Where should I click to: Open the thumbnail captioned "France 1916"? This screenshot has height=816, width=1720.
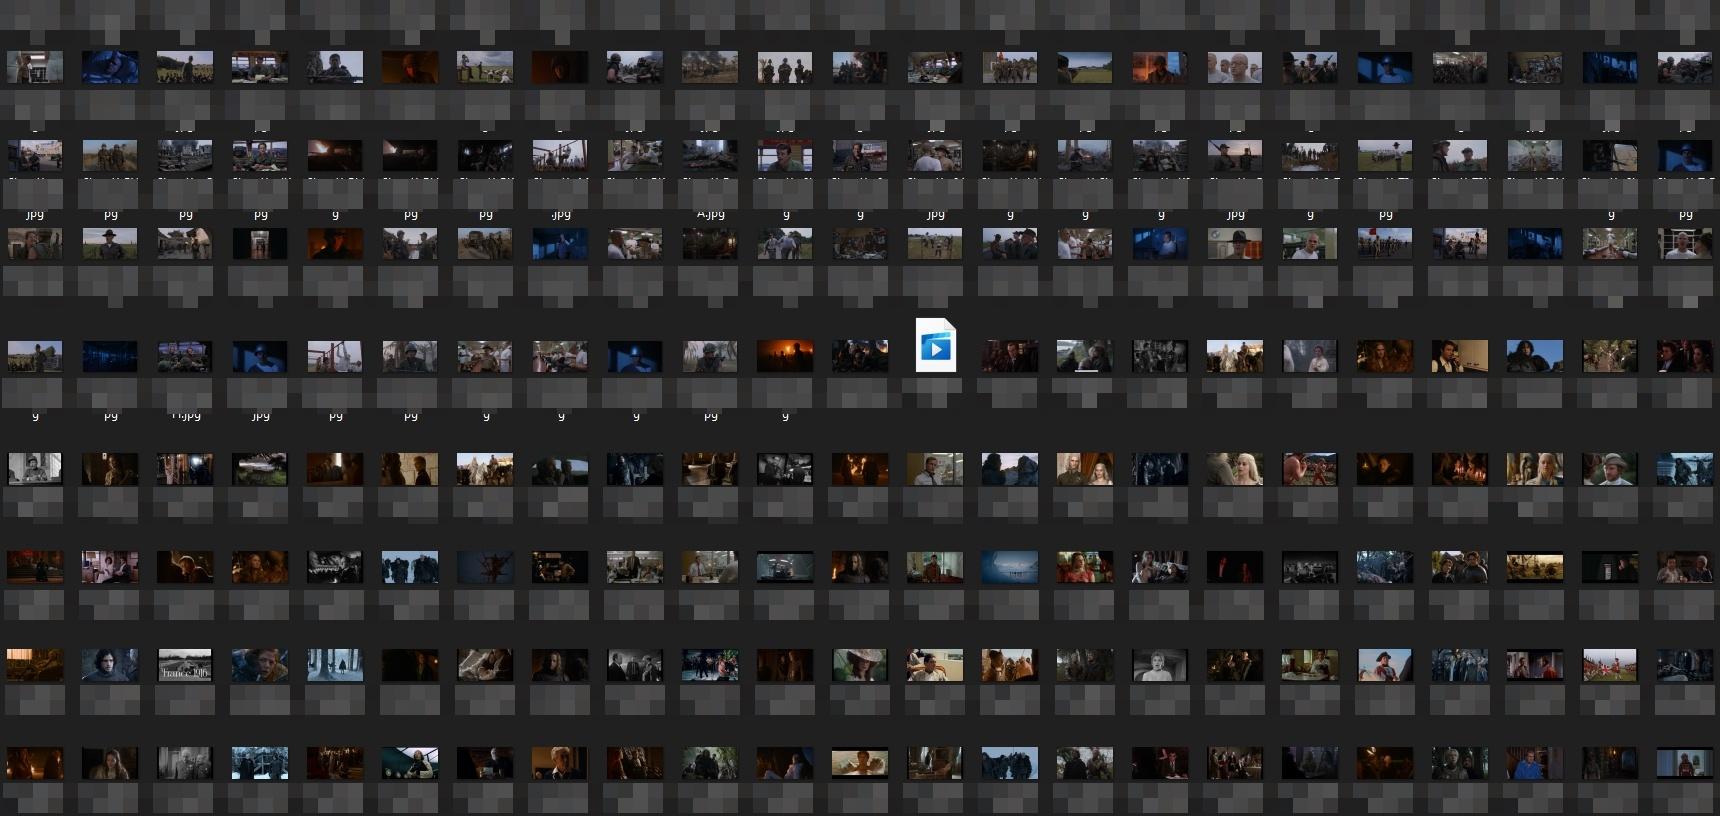pyautogui.click(x=185, y=665)
